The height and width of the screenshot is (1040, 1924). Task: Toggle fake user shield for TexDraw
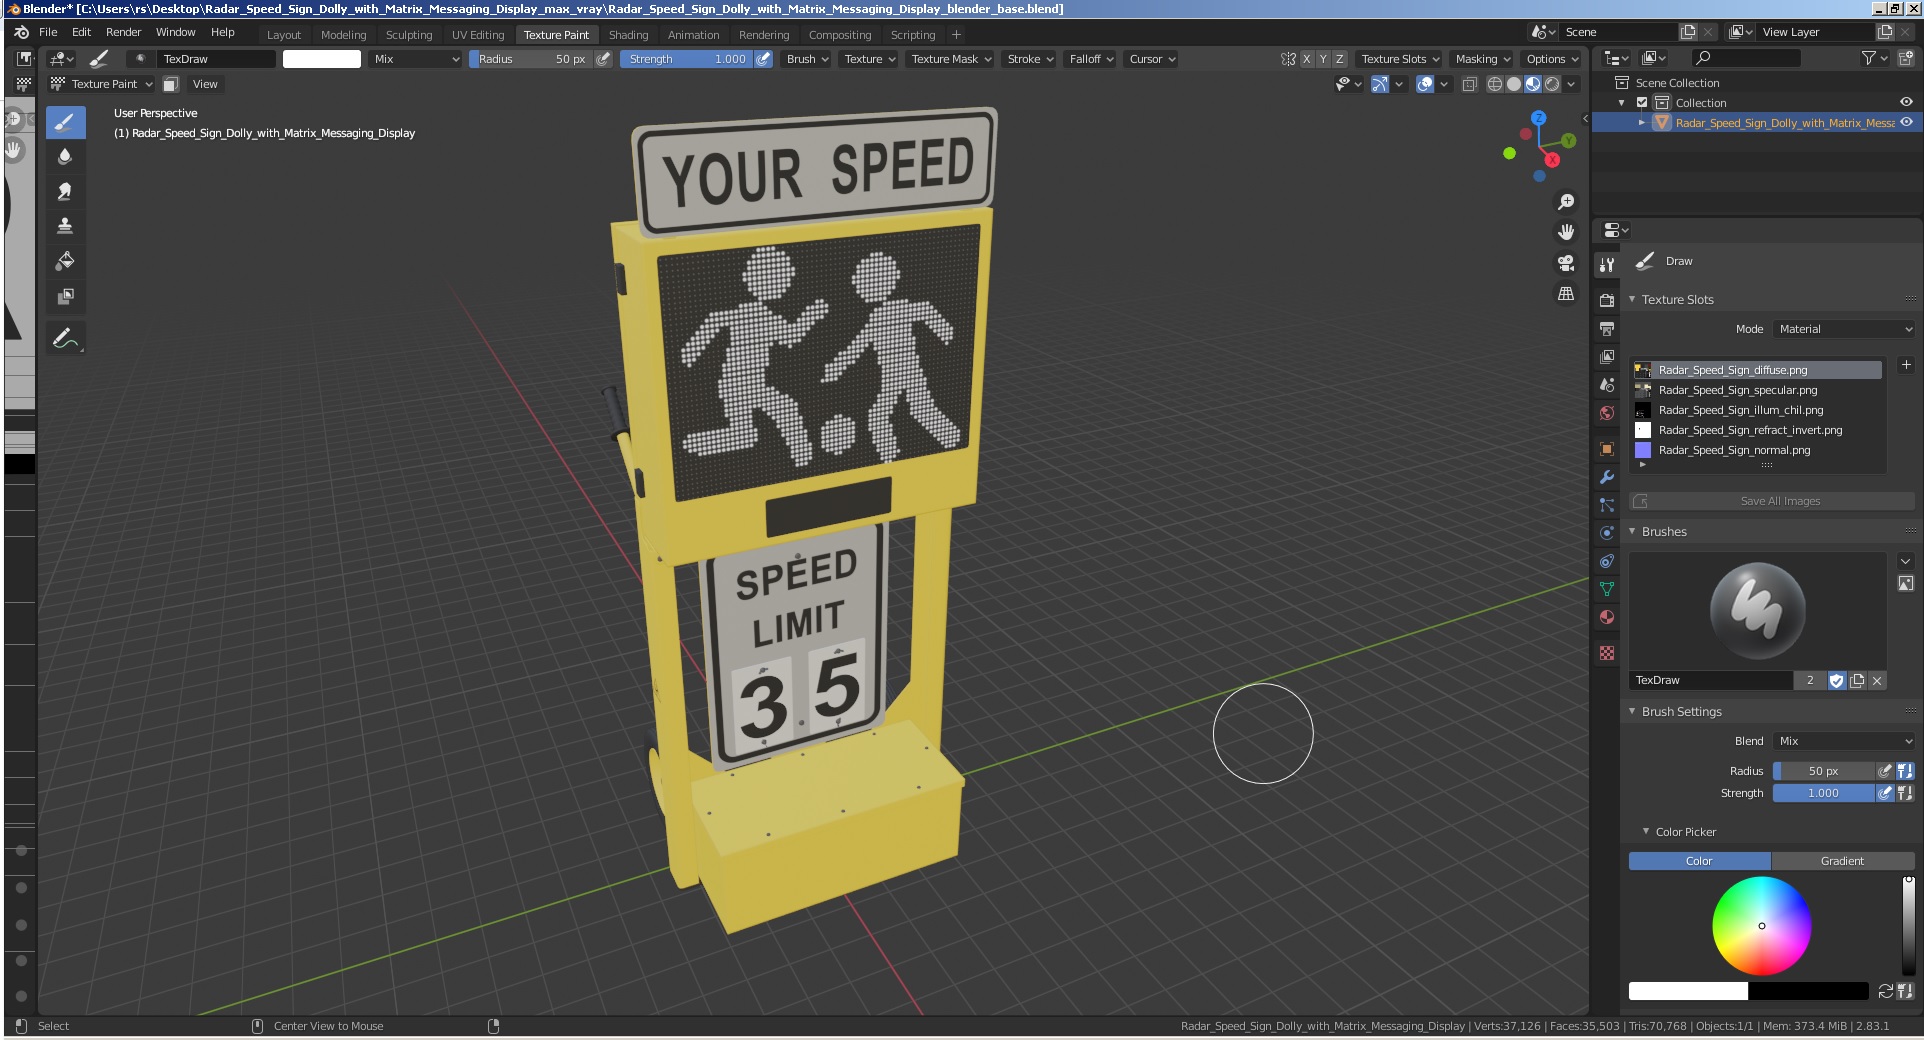1837,680
